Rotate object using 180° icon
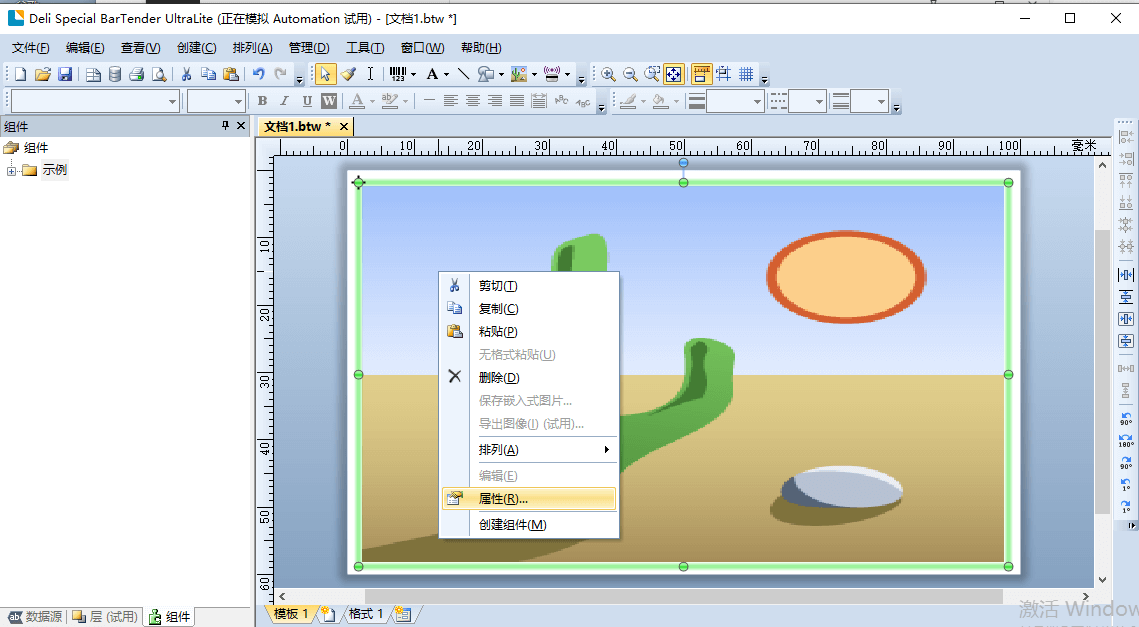This screenshot has height=627, width=1139. [x=1126, y=440]
